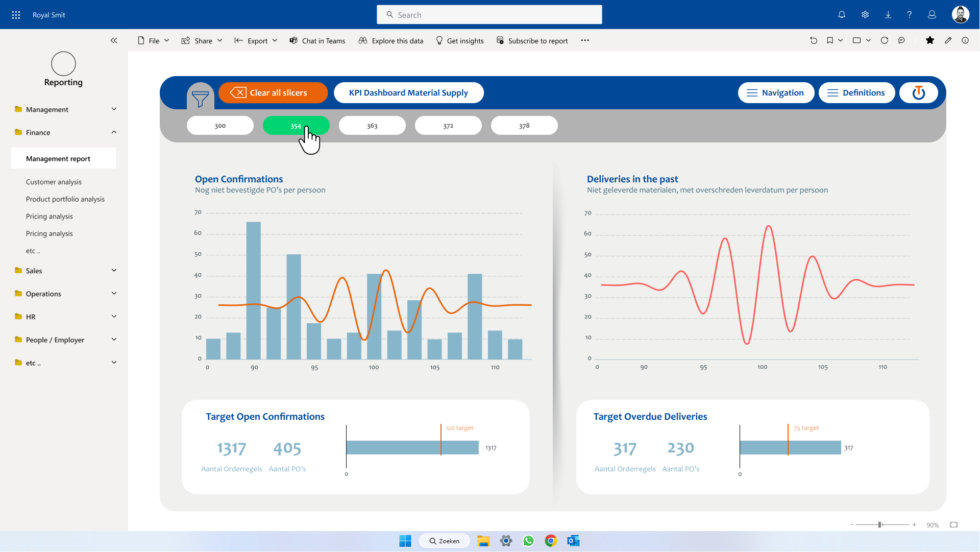Open Customer analysis report
The image size is (980, 552).
pos(54,182)
